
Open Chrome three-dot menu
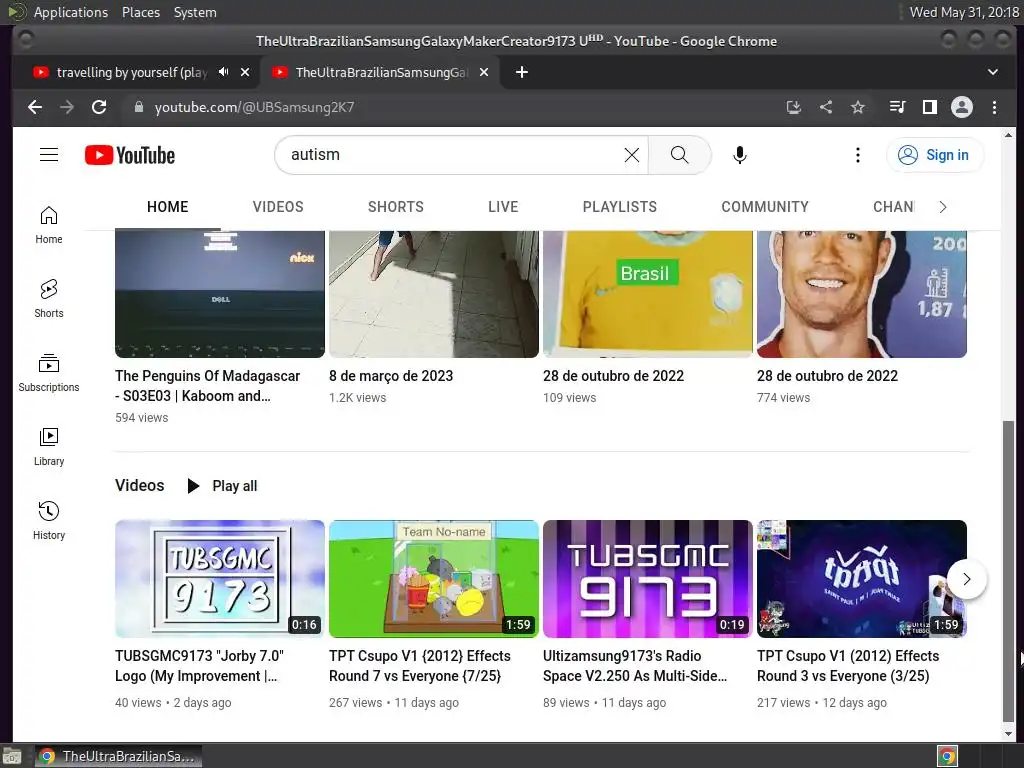click(x=994, y=107)
